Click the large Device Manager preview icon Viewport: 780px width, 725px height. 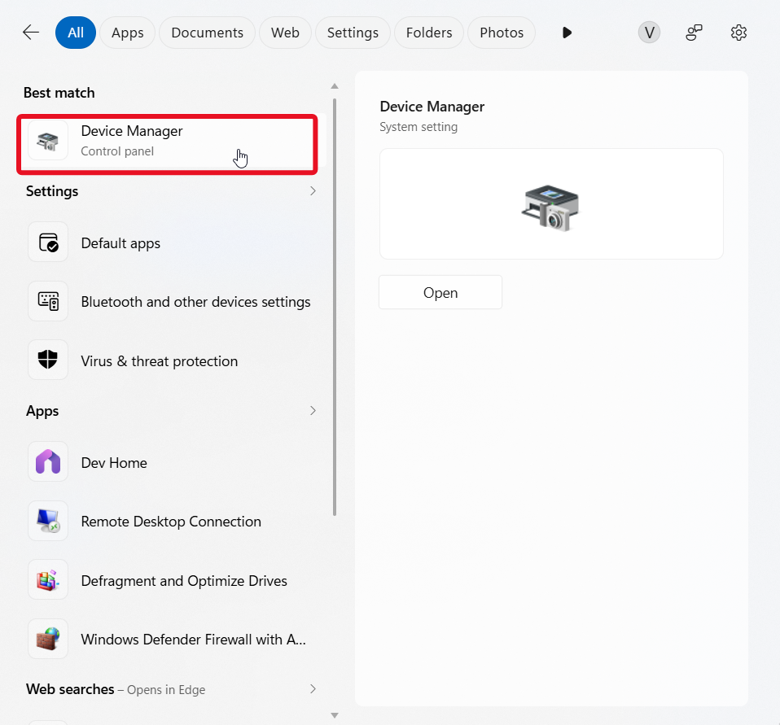coord(550,207)
